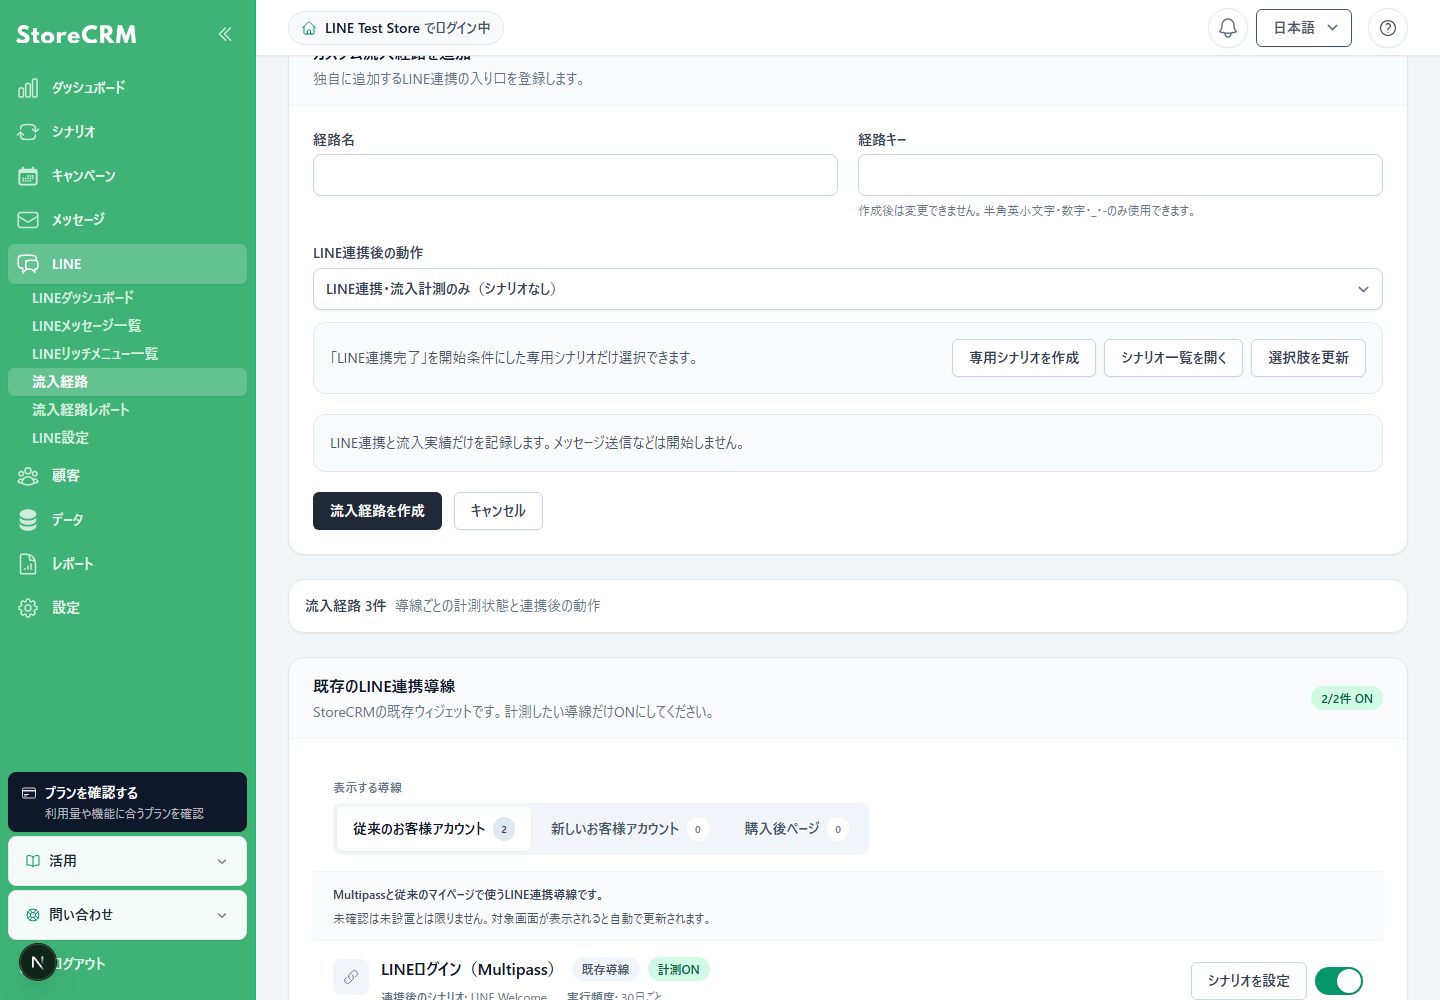Viewport: 1440px width, 1000px height.
Task: Click the customers people icon
Action: pos(28,476)
